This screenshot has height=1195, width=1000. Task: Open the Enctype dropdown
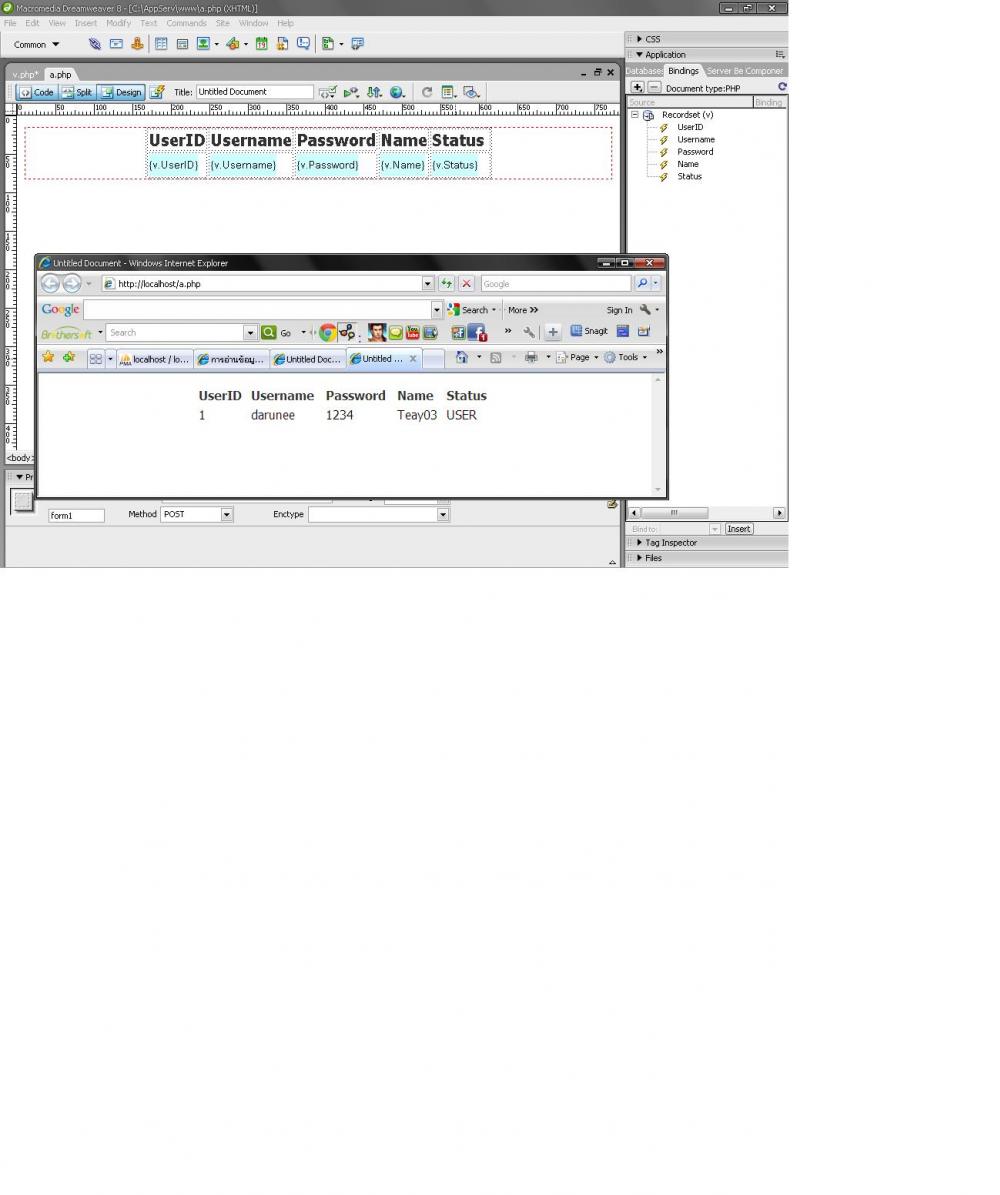point(443,514)
